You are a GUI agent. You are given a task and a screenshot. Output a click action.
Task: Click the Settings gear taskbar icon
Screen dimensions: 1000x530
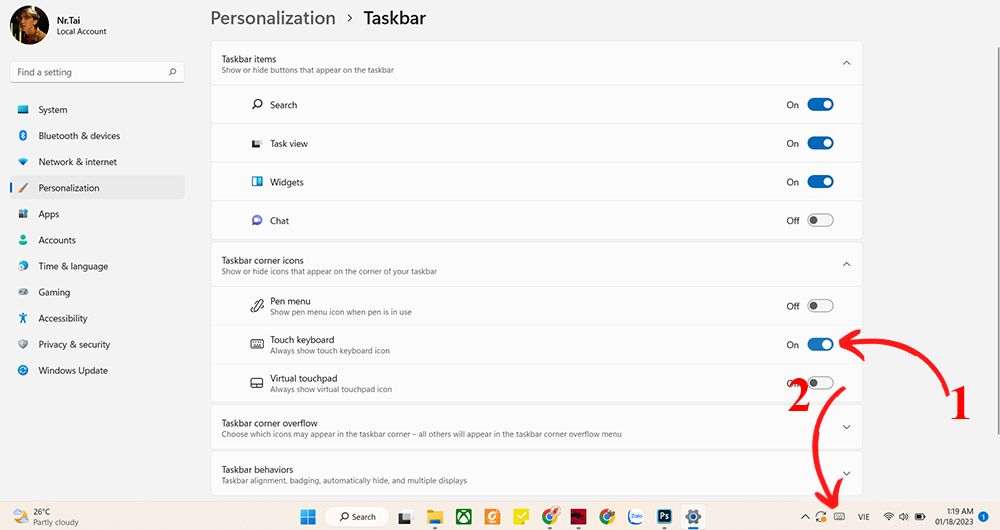click(x=693, y=517)
